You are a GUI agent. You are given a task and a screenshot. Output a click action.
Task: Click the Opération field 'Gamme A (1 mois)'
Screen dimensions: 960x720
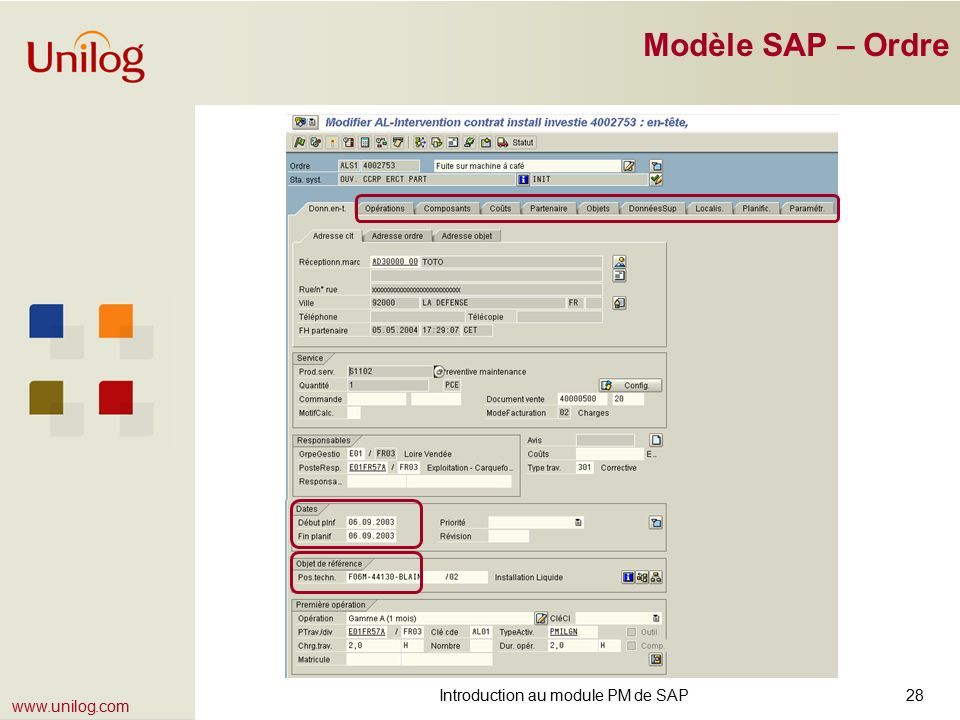(x=440, y=618)
